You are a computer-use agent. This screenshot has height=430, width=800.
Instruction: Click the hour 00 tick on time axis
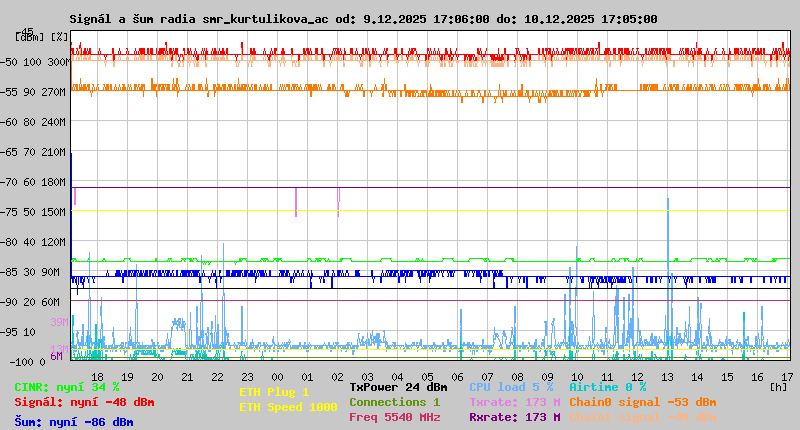(277, 377)
